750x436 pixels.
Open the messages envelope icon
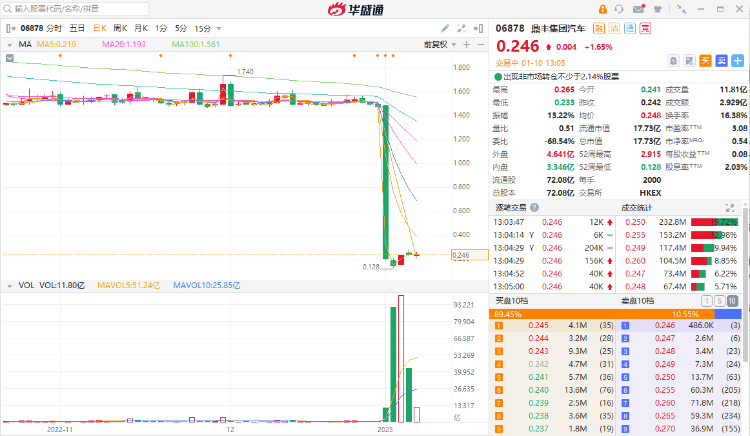pos(639,9)
